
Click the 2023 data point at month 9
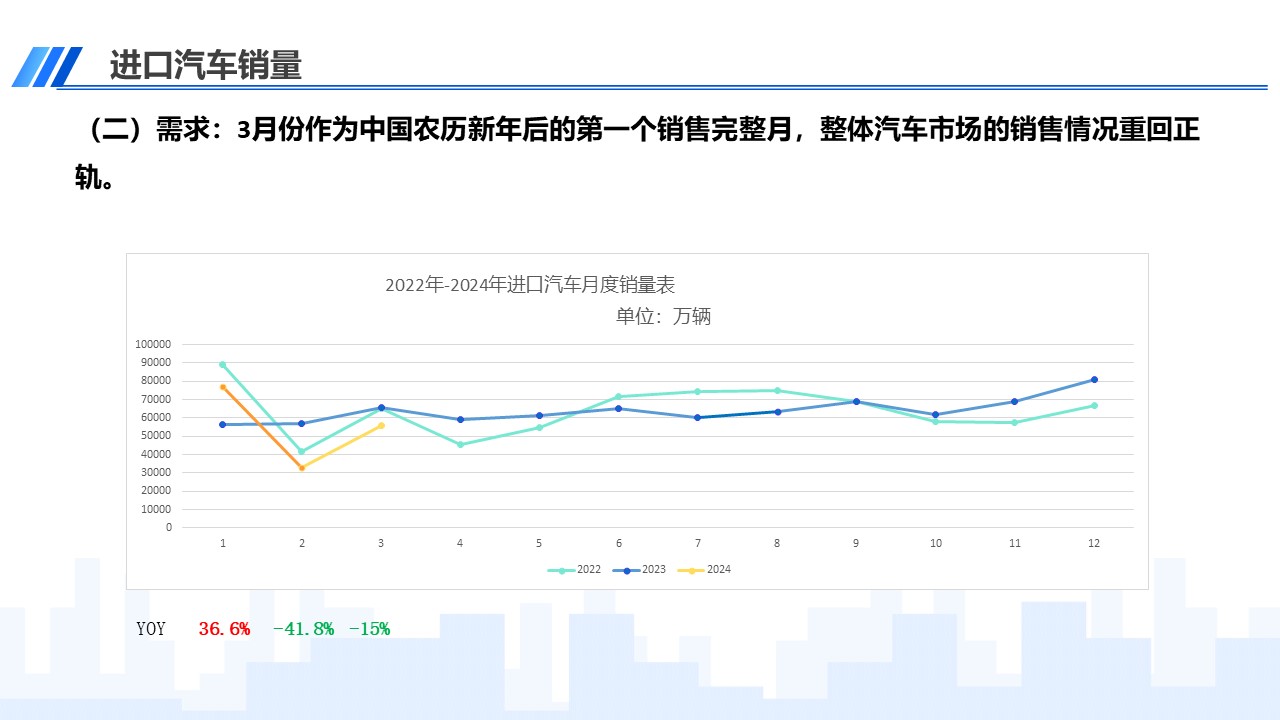pos(856,401)
